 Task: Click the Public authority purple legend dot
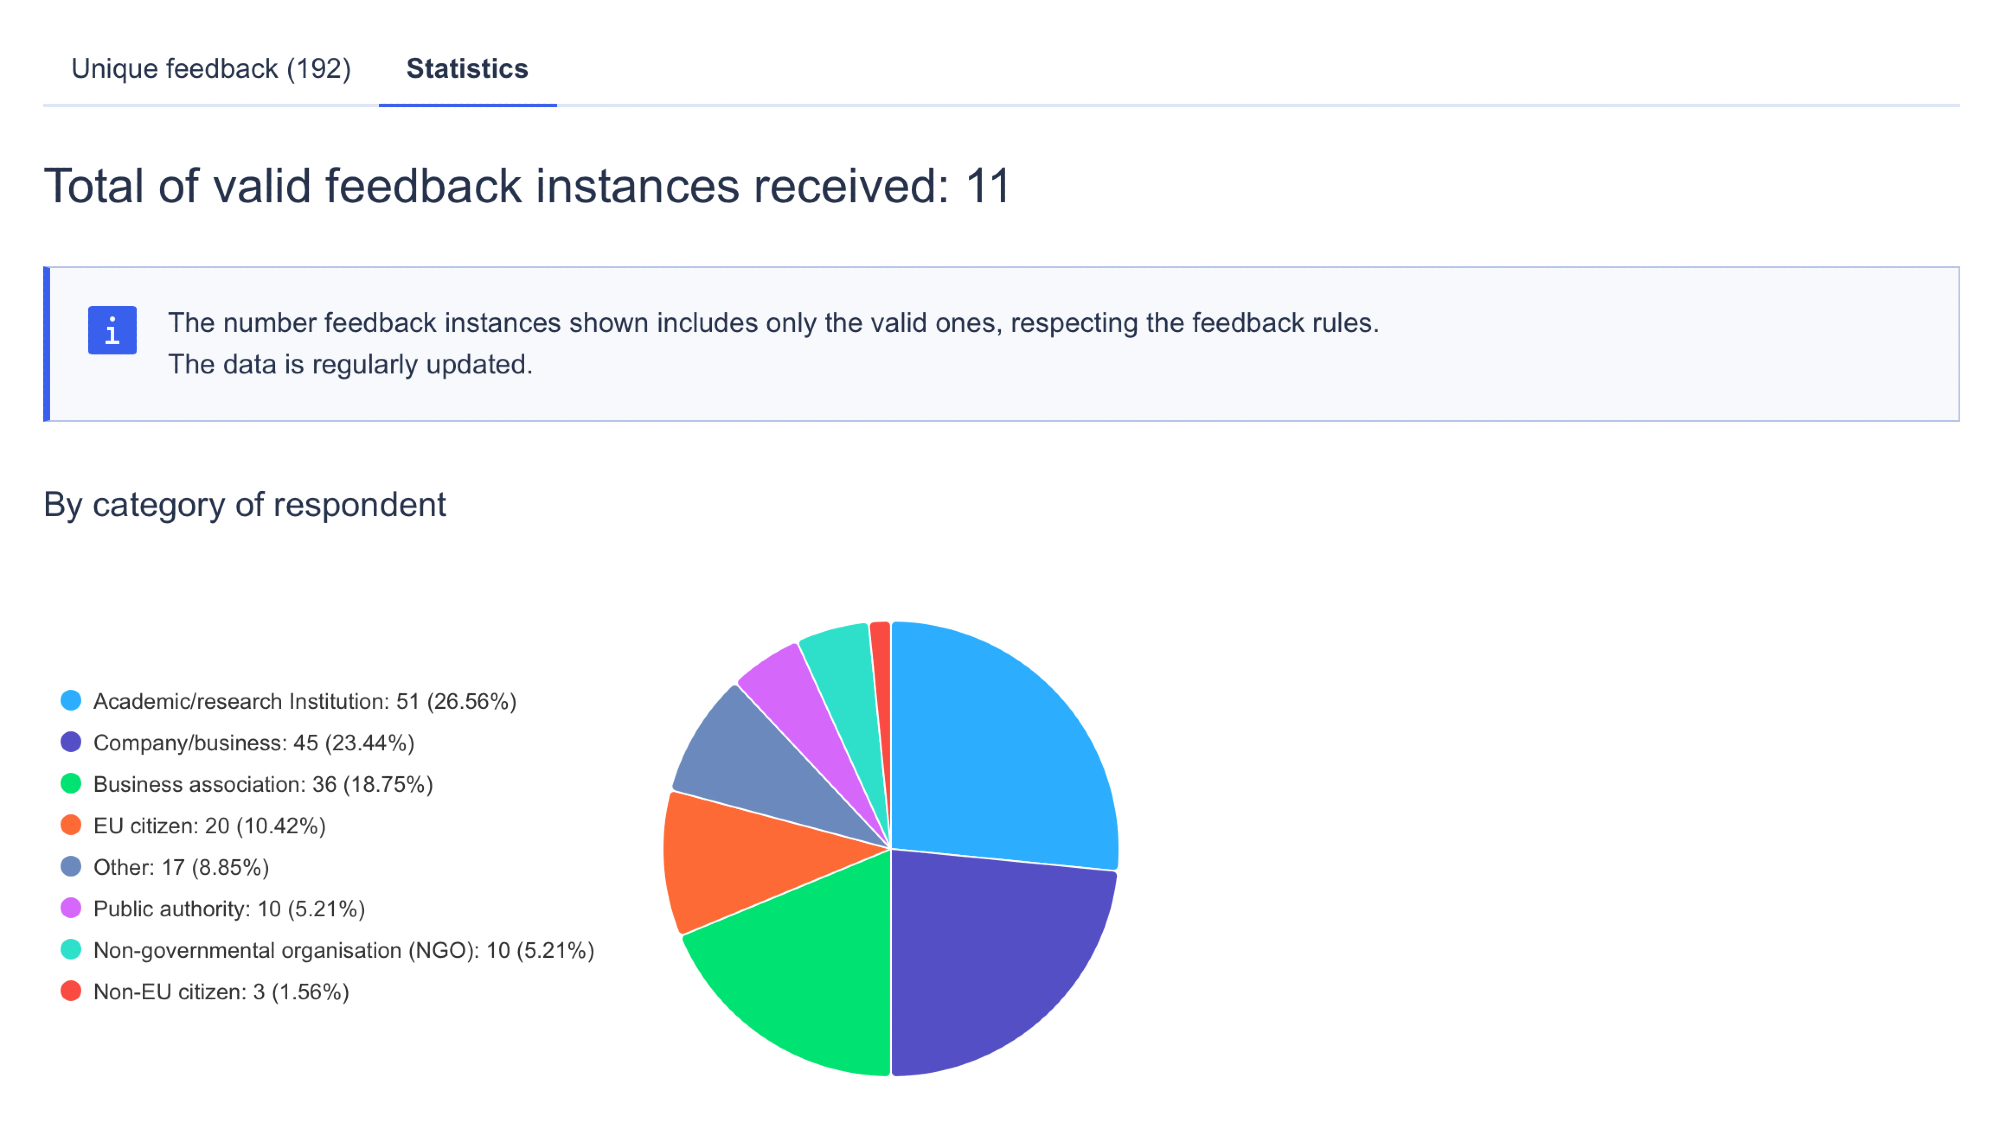point(71,909)
